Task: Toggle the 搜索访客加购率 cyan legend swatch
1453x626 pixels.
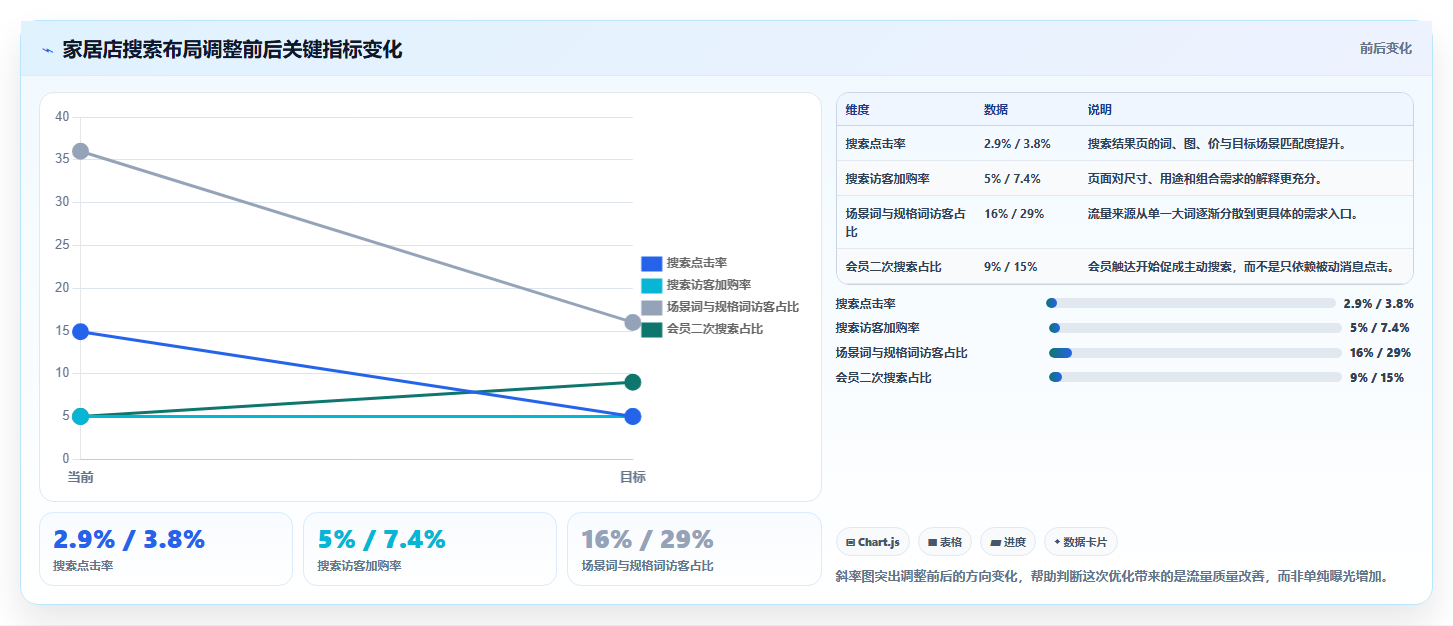Action: point(651,285)
